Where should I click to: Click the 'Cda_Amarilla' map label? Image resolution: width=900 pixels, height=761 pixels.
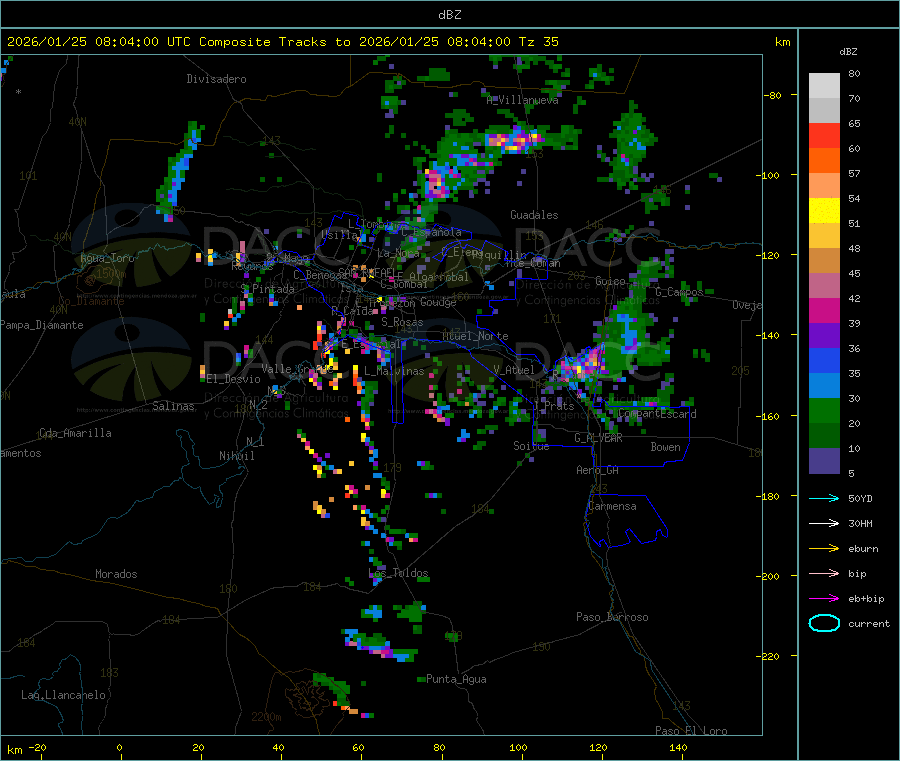(x=75, y=433)
